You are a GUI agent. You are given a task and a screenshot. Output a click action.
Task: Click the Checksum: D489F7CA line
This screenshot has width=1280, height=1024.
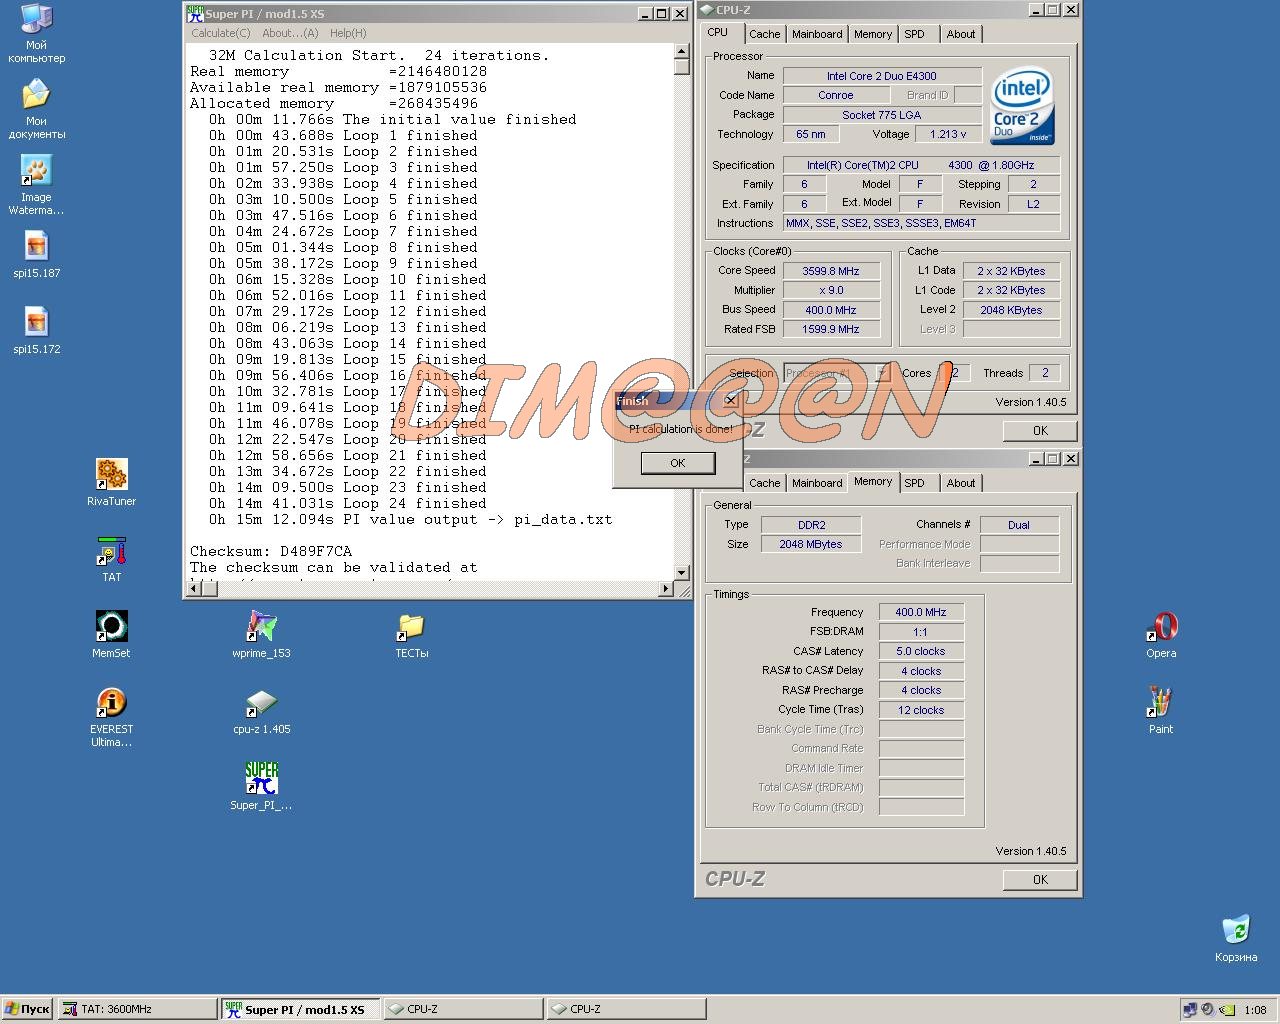(271, 551)
